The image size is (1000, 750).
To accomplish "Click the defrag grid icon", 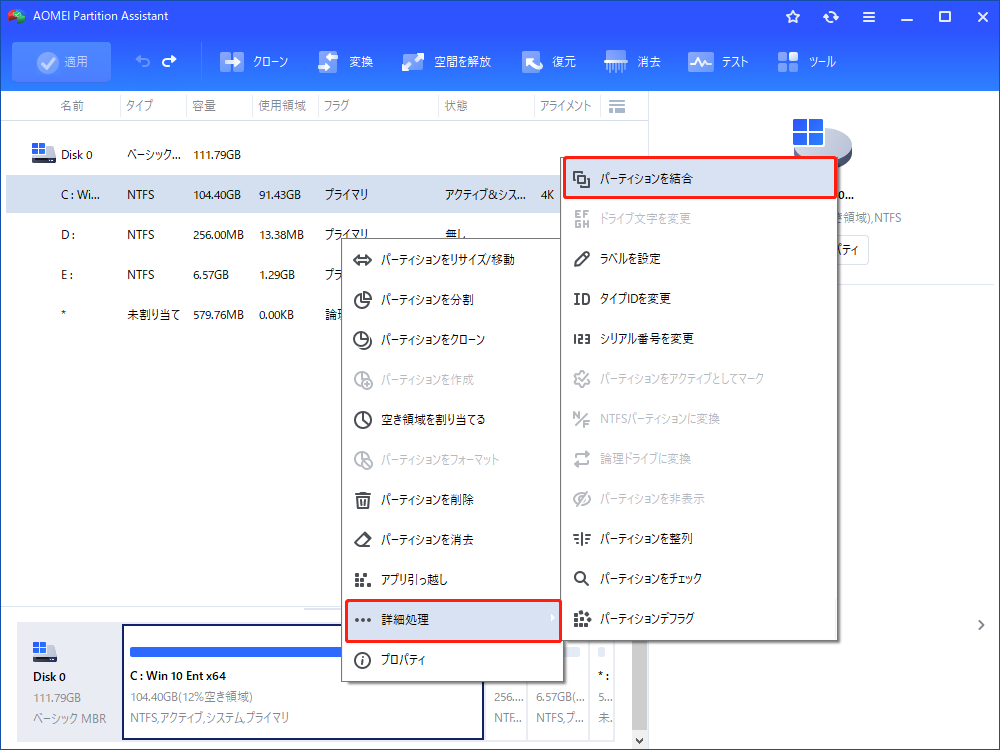I will [581, 619].
